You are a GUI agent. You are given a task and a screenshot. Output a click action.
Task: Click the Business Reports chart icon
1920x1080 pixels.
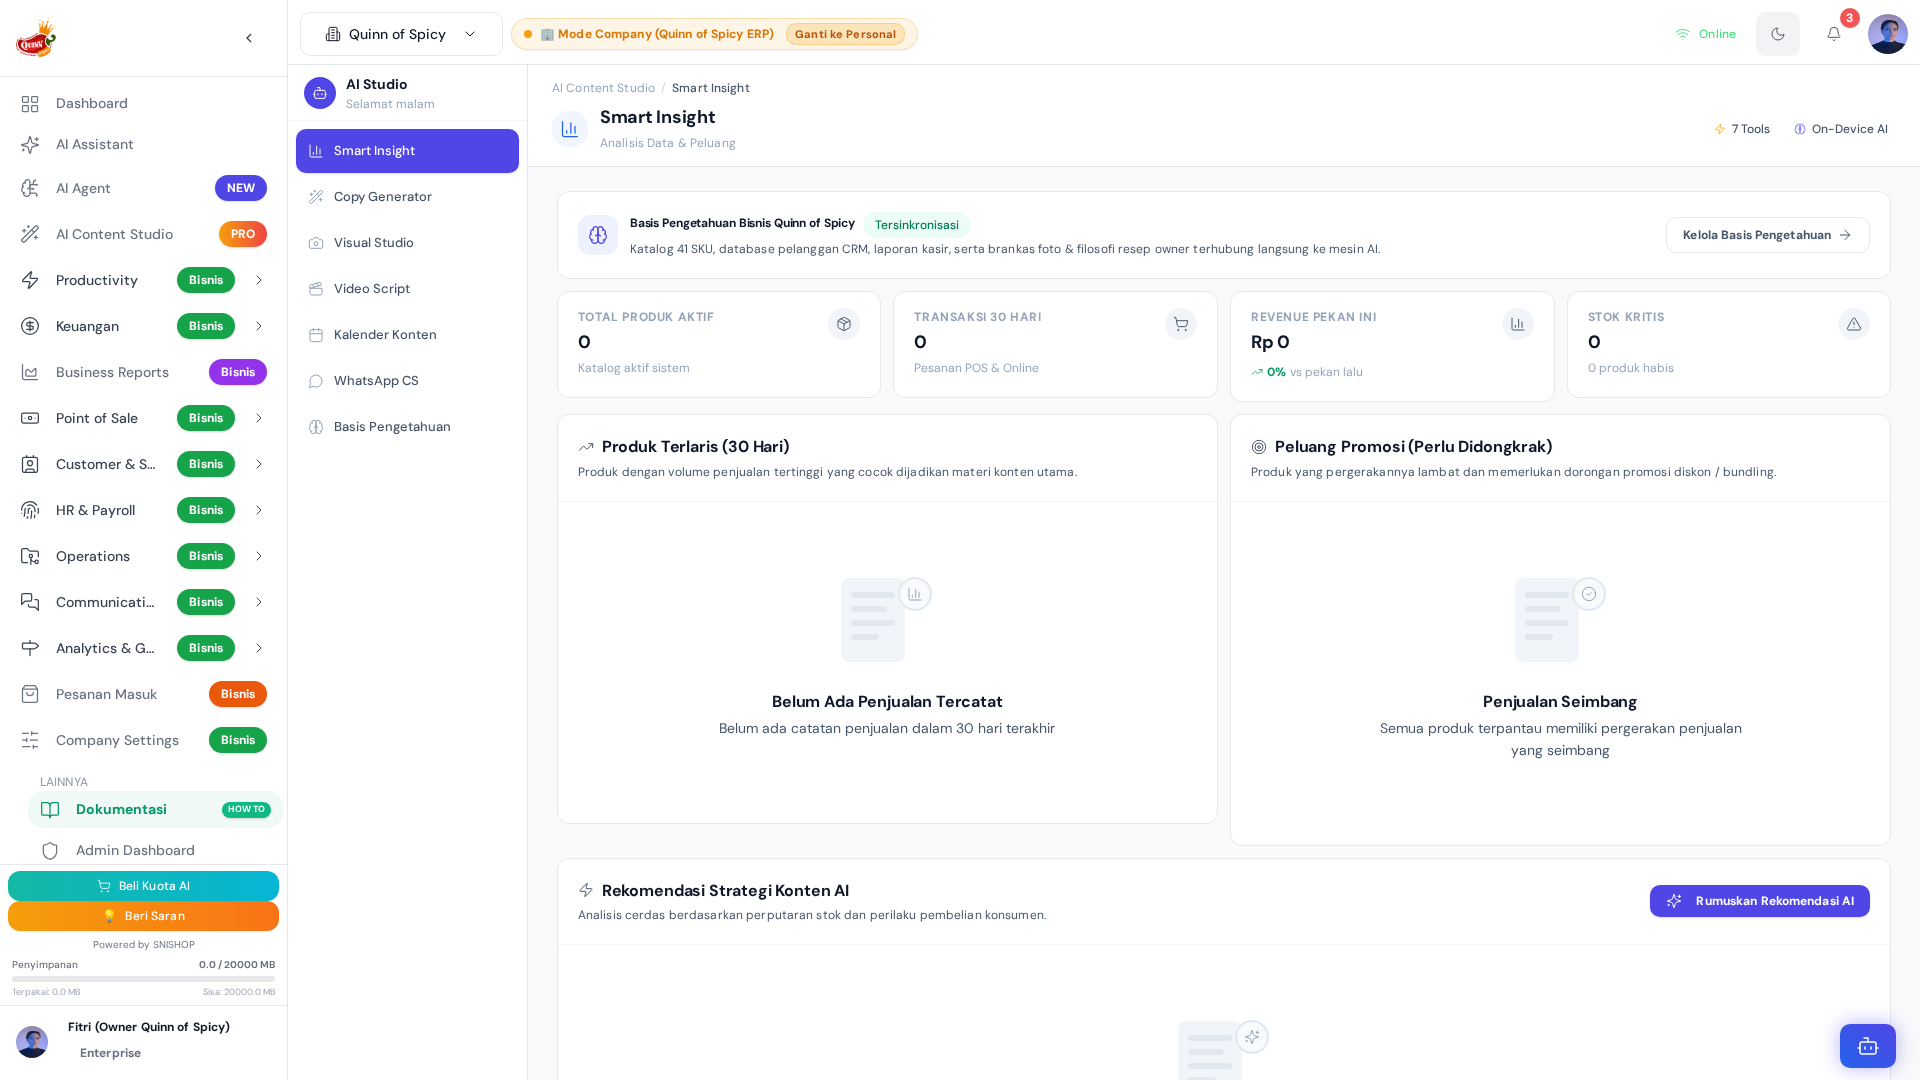pos(30,372)
